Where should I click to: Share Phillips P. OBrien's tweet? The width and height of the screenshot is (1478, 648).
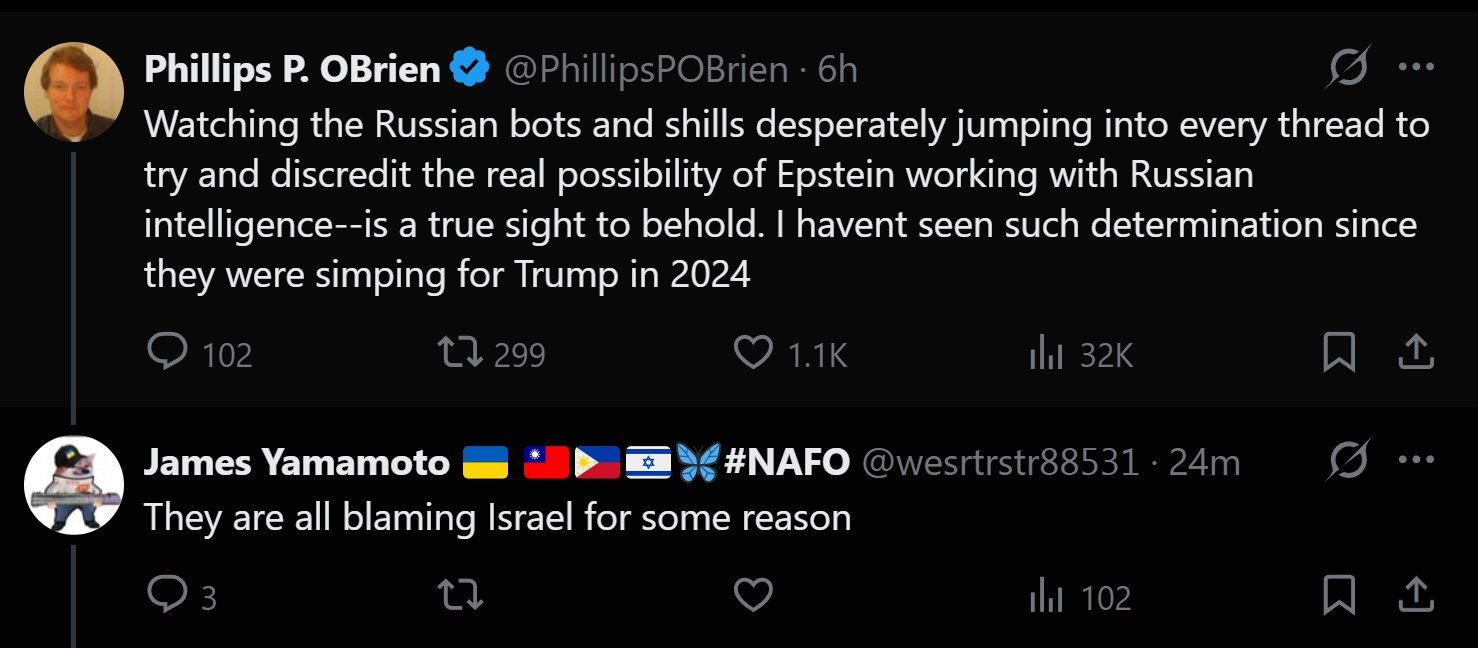click(x=1416, y=353)
